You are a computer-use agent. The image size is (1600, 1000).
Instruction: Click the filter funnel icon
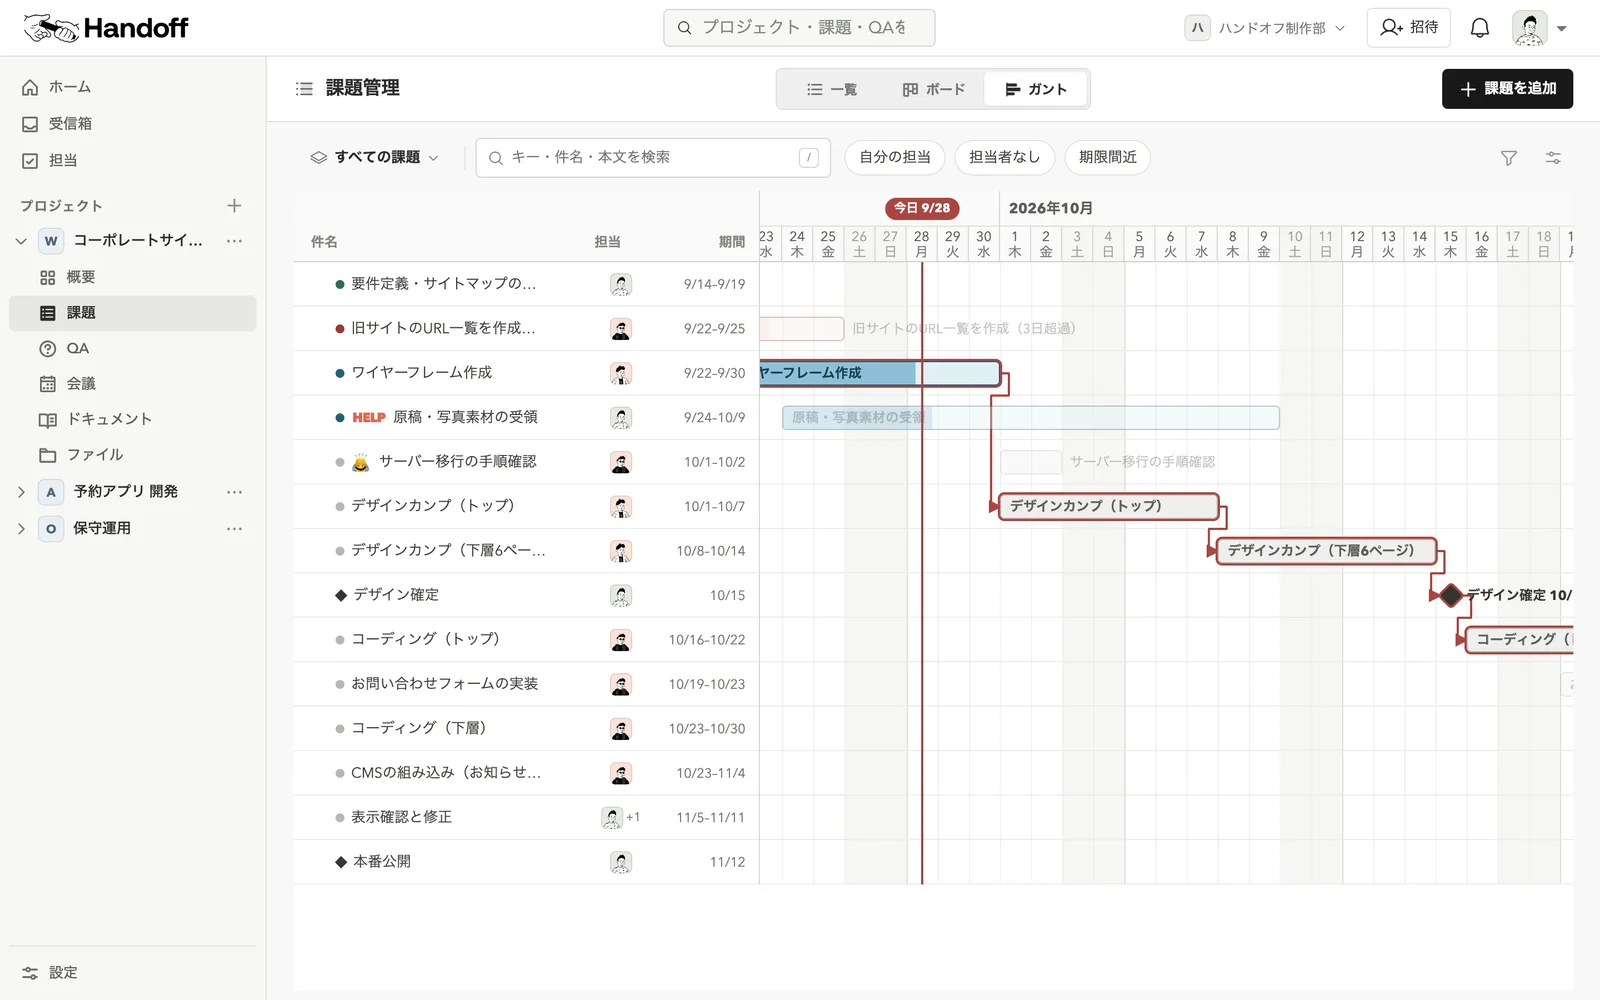coord(1509,158)
